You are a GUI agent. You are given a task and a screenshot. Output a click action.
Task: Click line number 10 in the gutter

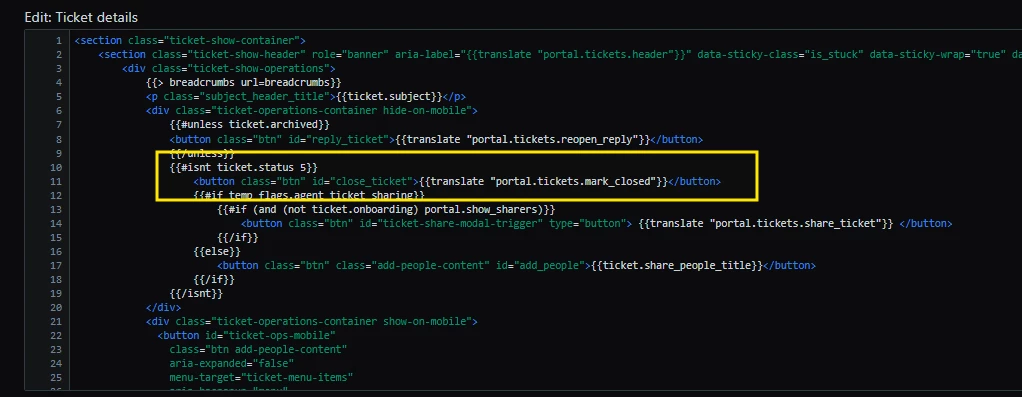click(57, 168)
